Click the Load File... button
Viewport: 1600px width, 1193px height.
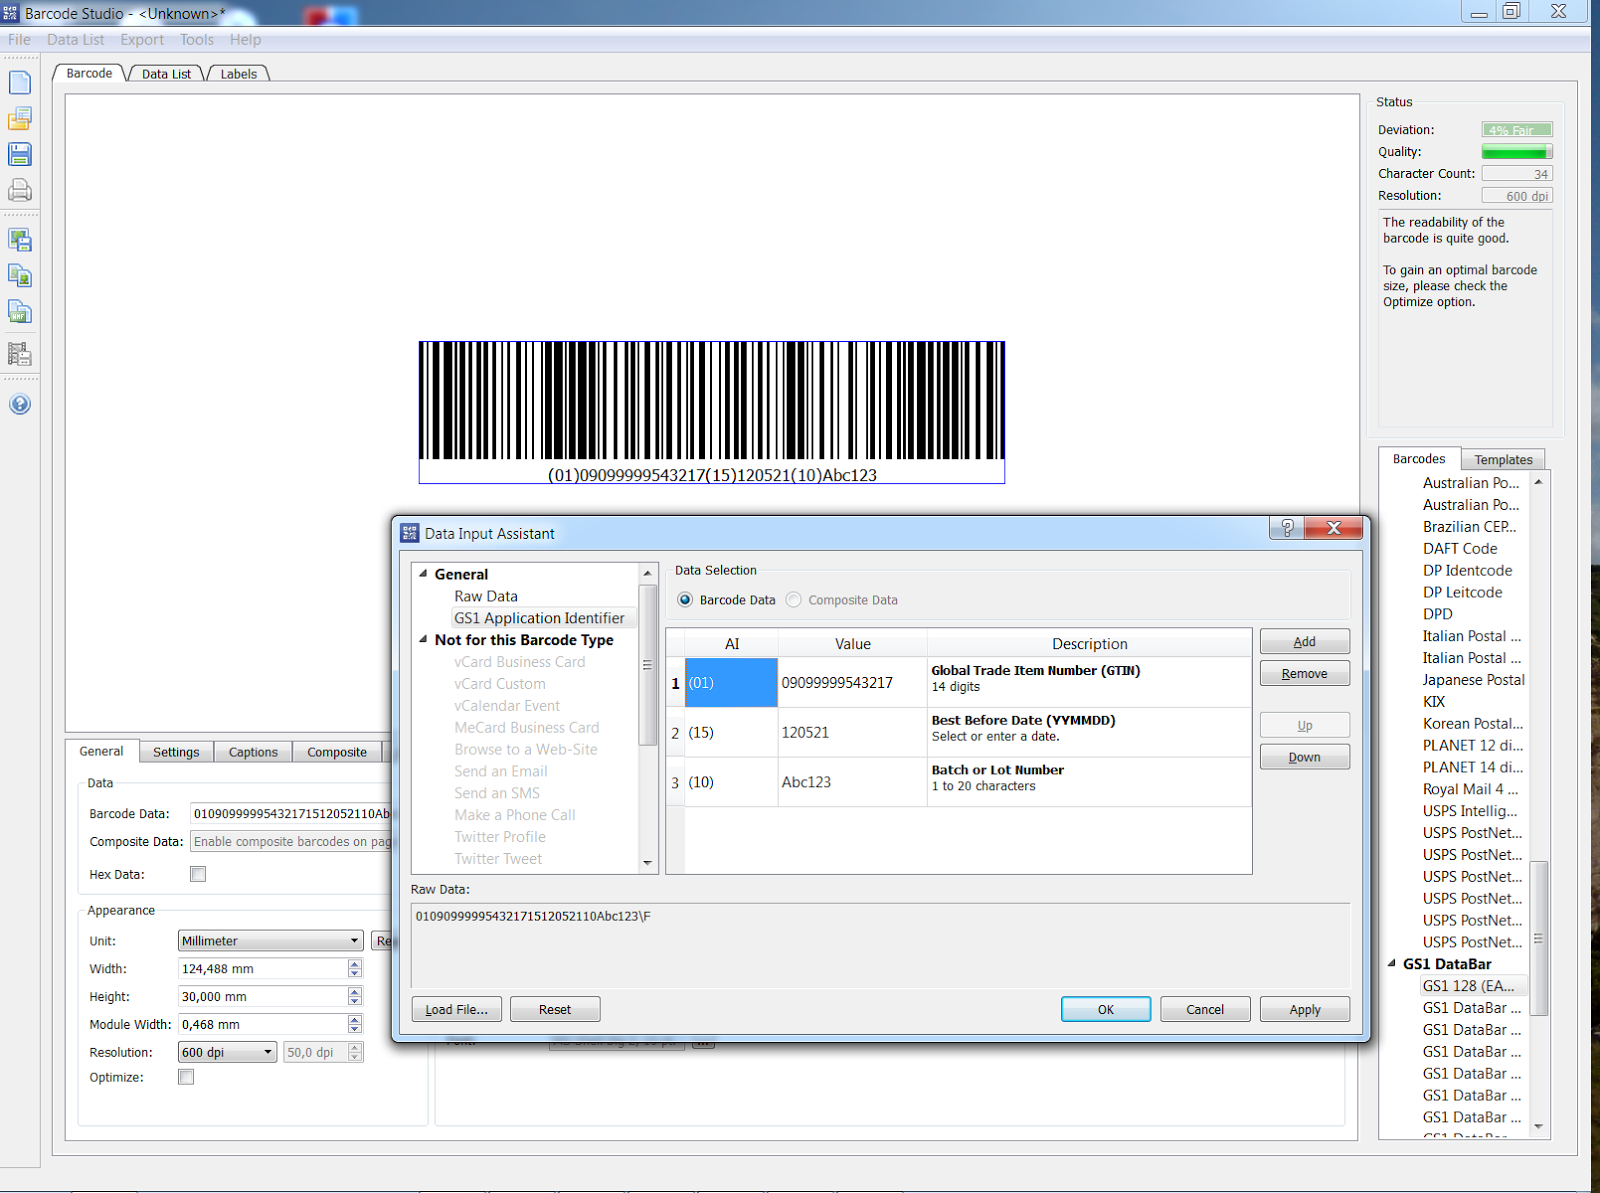[456, 1010]
